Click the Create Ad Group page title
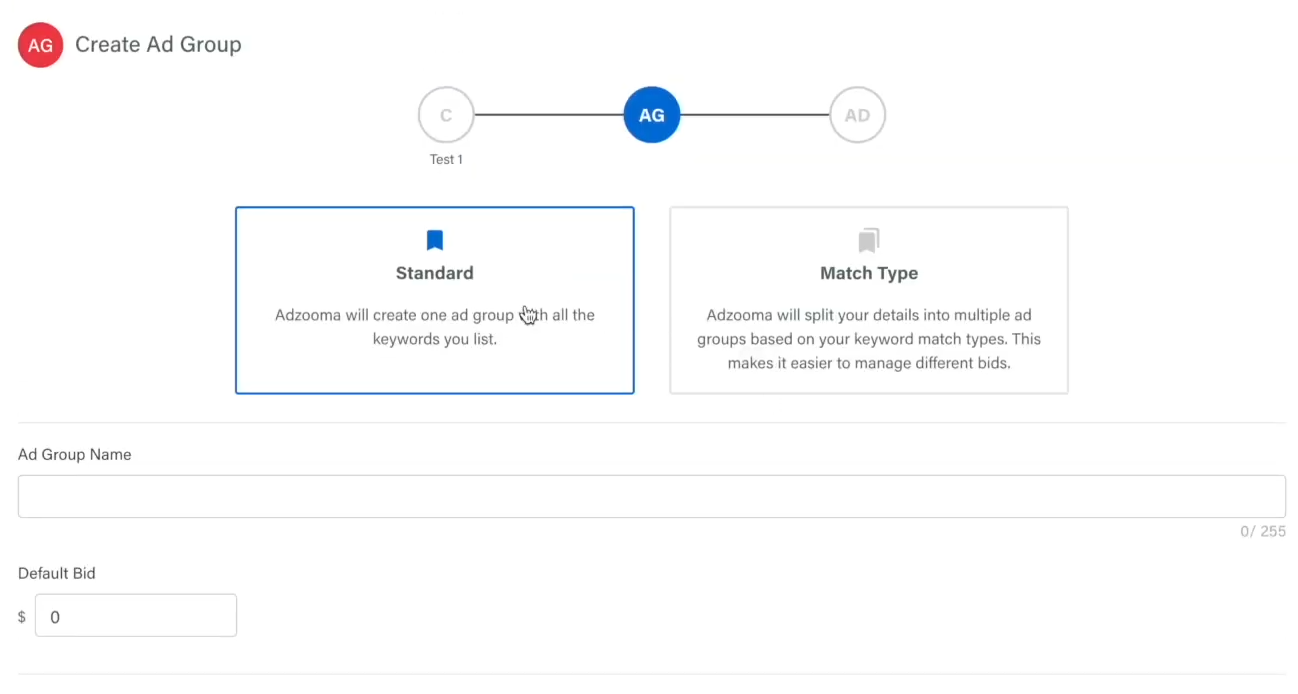This screenshot has width=1298, height=694. coord(158,45)
